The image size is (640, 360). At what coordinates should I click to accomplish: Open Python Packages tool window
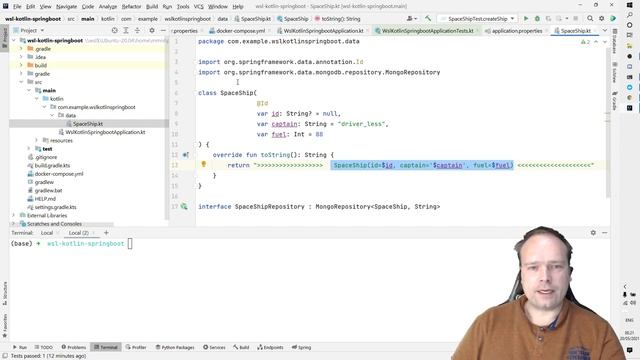click(175, 347)
